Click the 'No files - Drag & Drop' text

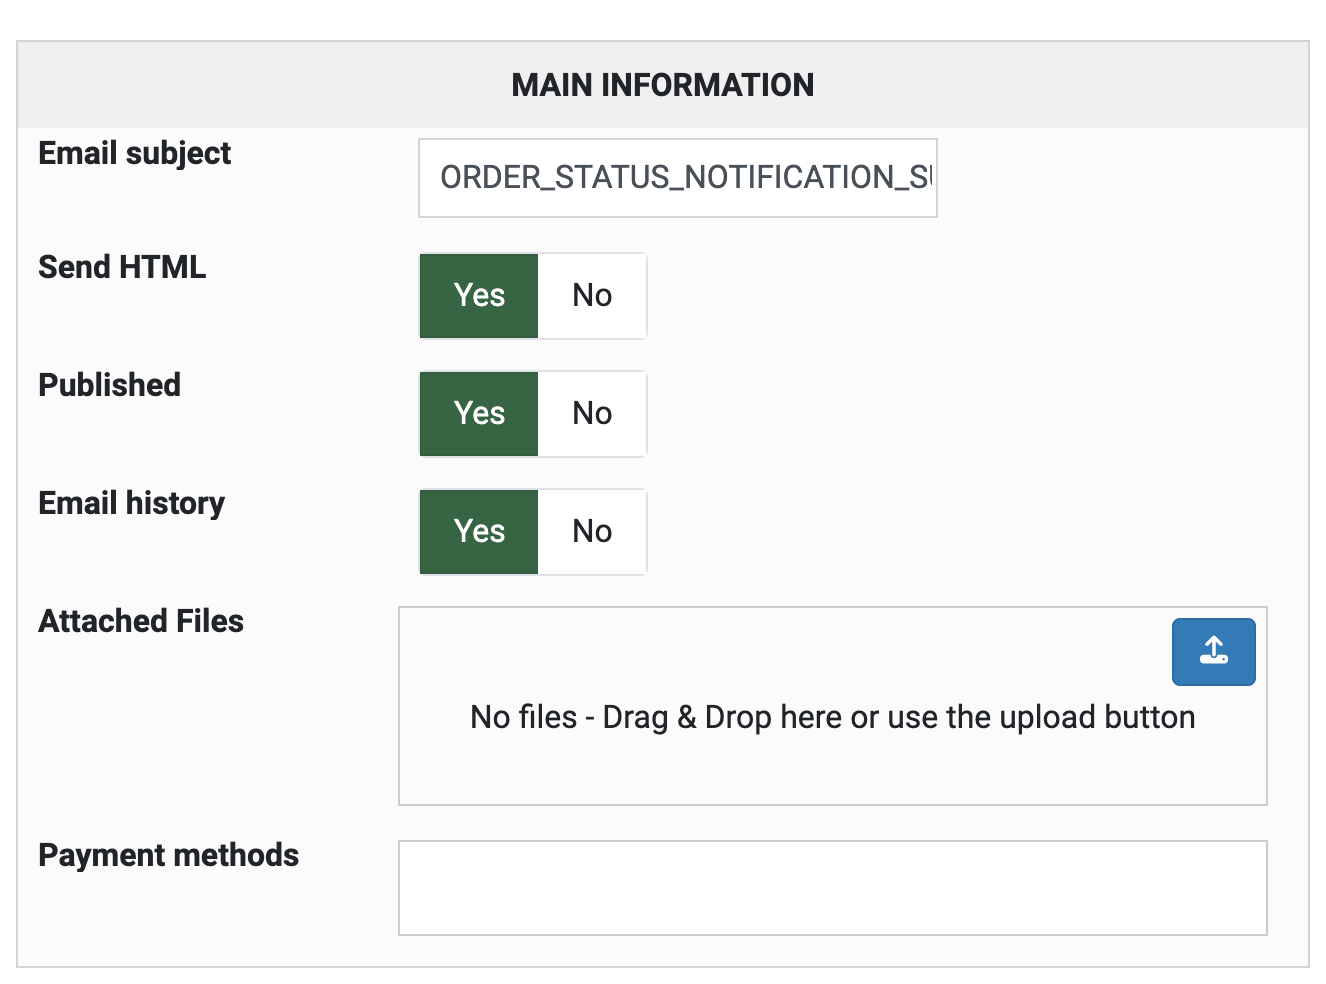[x=832, y=717]
